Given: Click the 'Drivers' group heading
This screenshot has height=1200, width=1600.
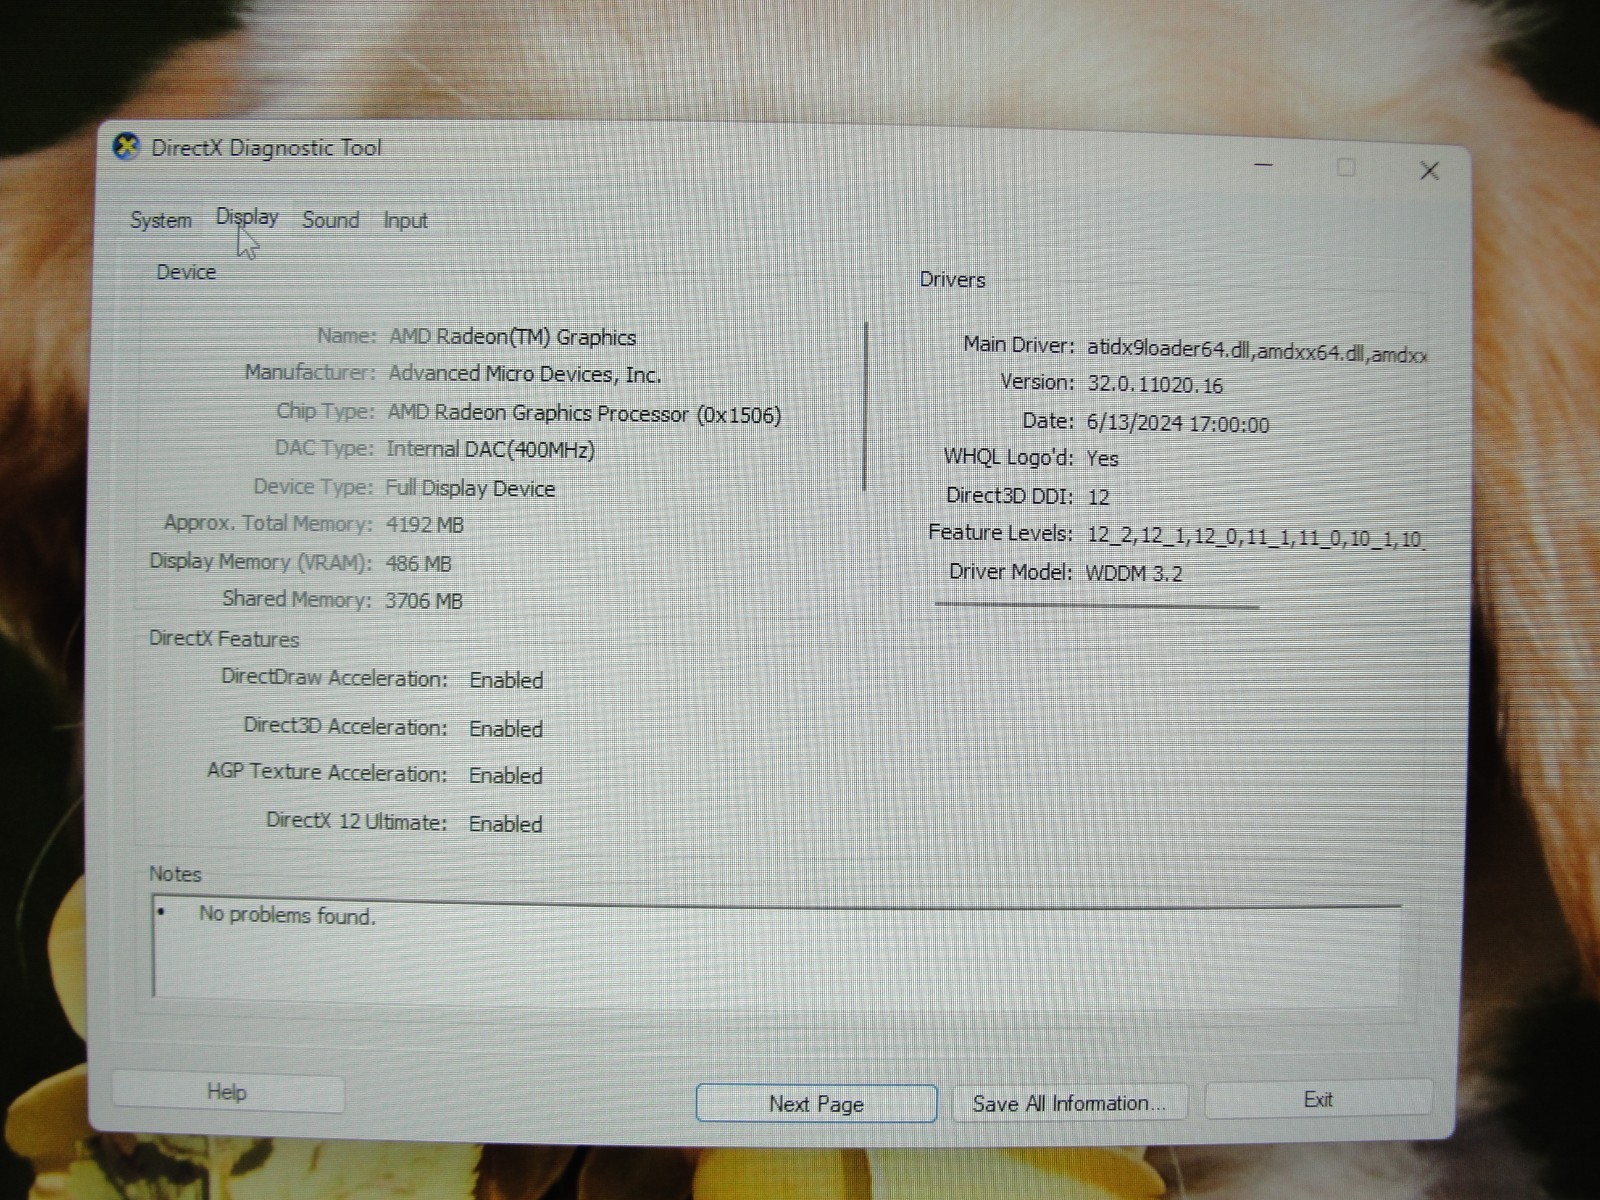Looking at the screenshot, I should pyautogui.click(x=952, y=280).
